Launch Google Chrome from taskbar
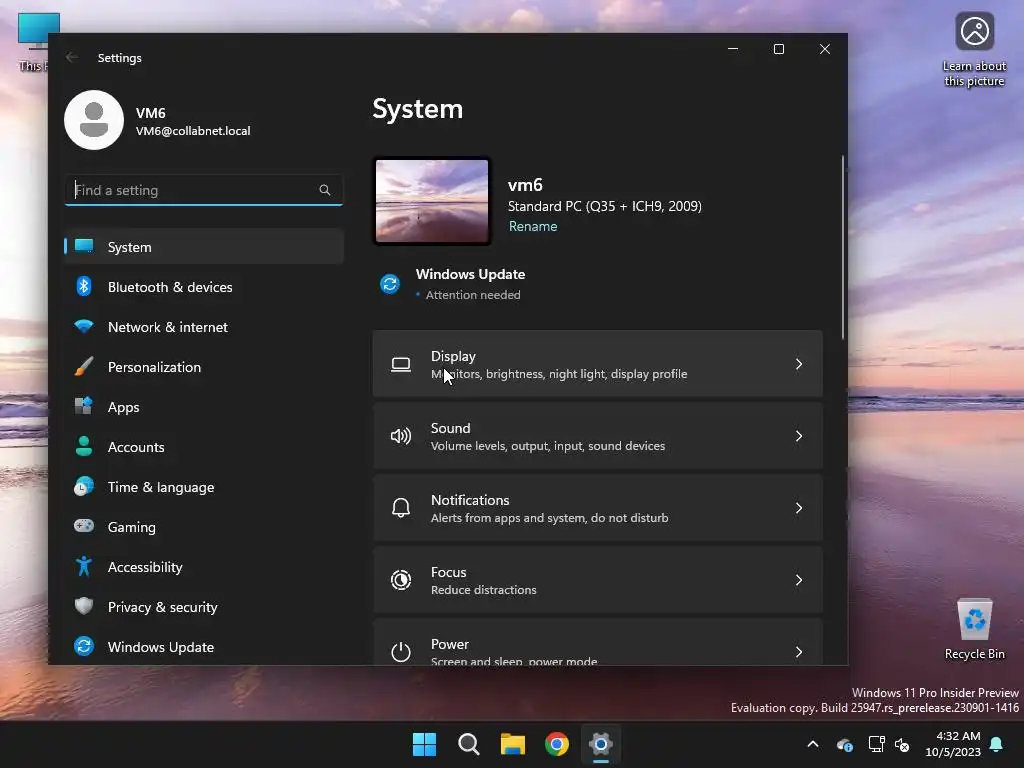 click(x=557, y=744)
